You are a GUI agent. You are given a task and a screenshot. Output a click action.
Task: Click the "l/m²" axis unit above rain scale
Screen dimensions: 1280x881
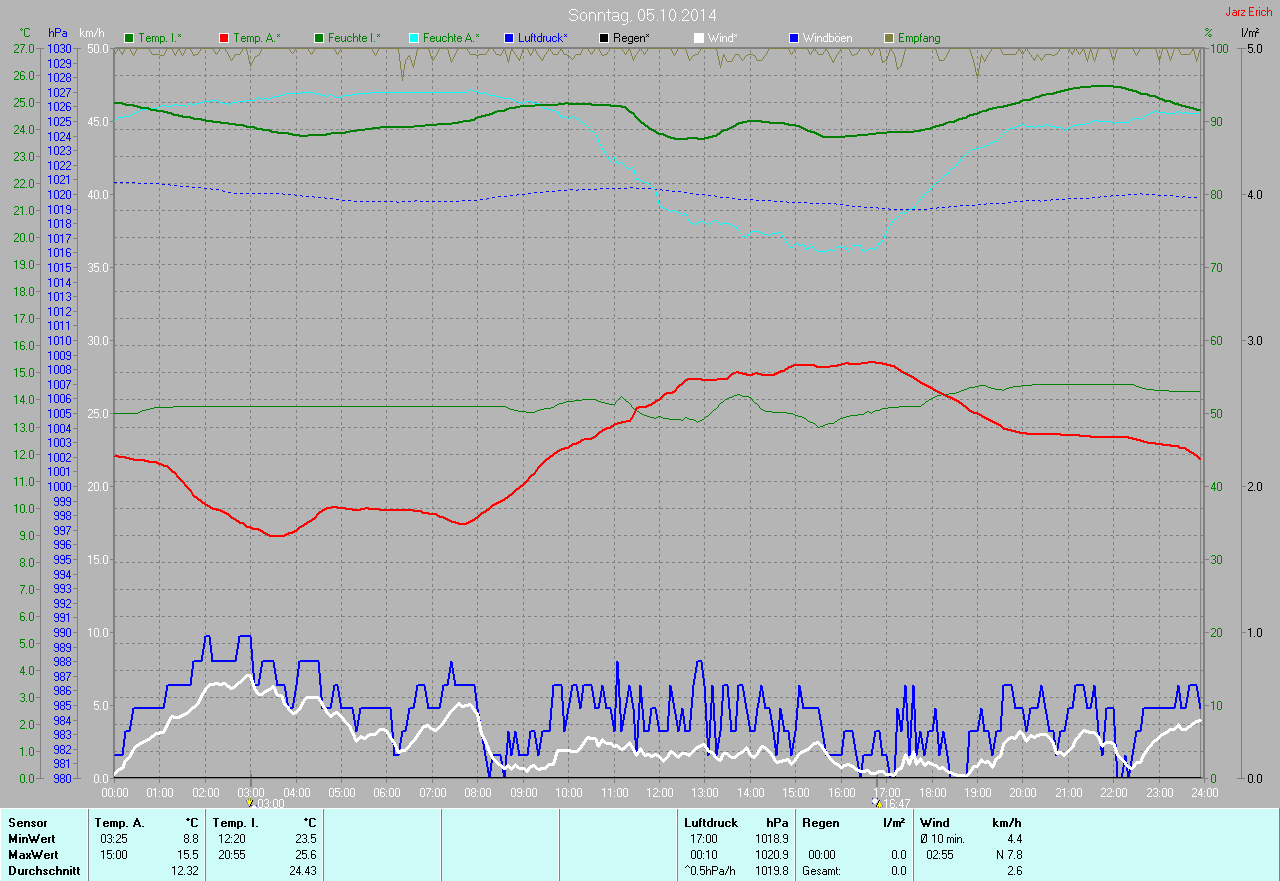[x=1249, y=33]
